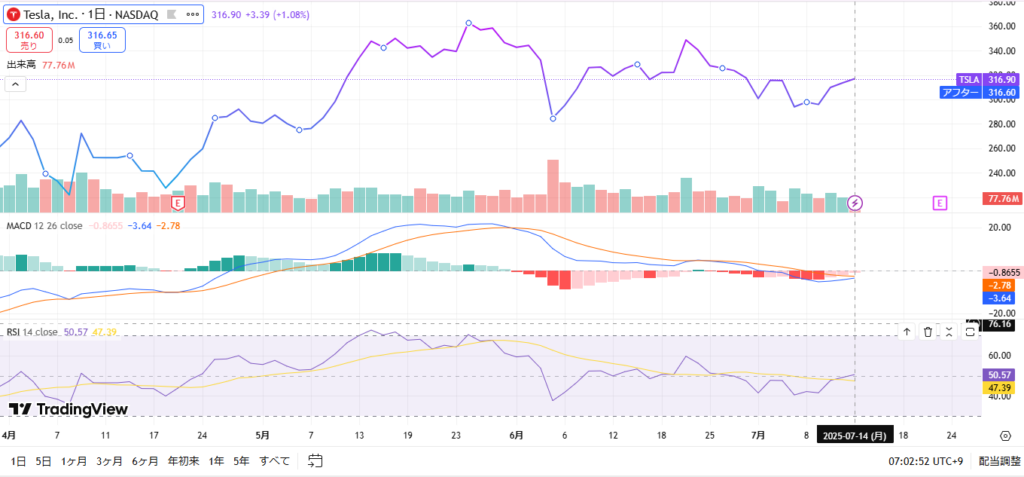Open chart settings hexagon gear icon
This screenshot has width=1024, height=477.
(x=1004, y=436)
